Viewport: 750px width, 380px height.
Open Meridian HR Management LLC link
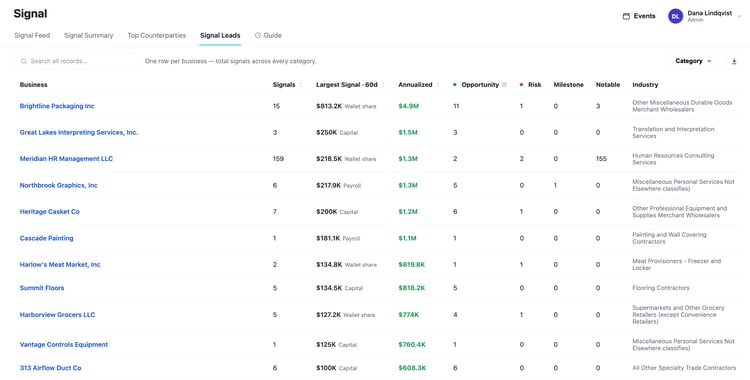tap(66, 159)
